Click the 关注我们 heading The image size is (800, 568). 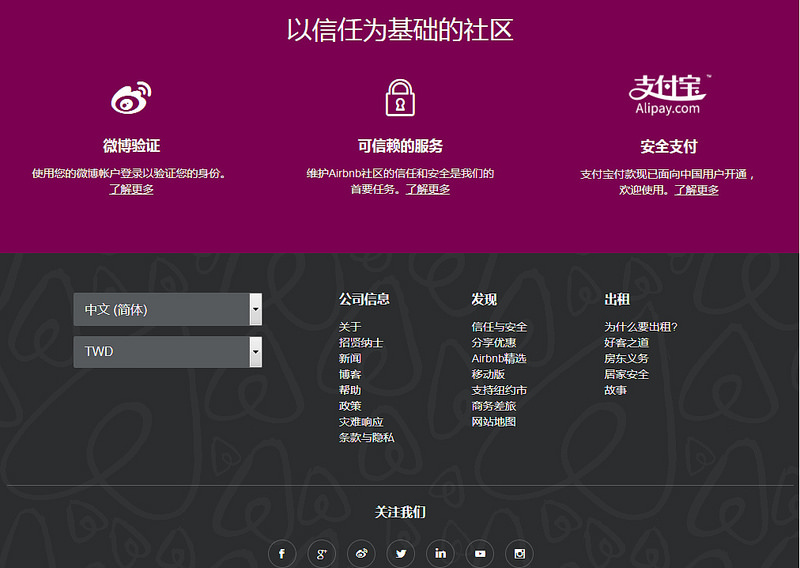point(400,512)
